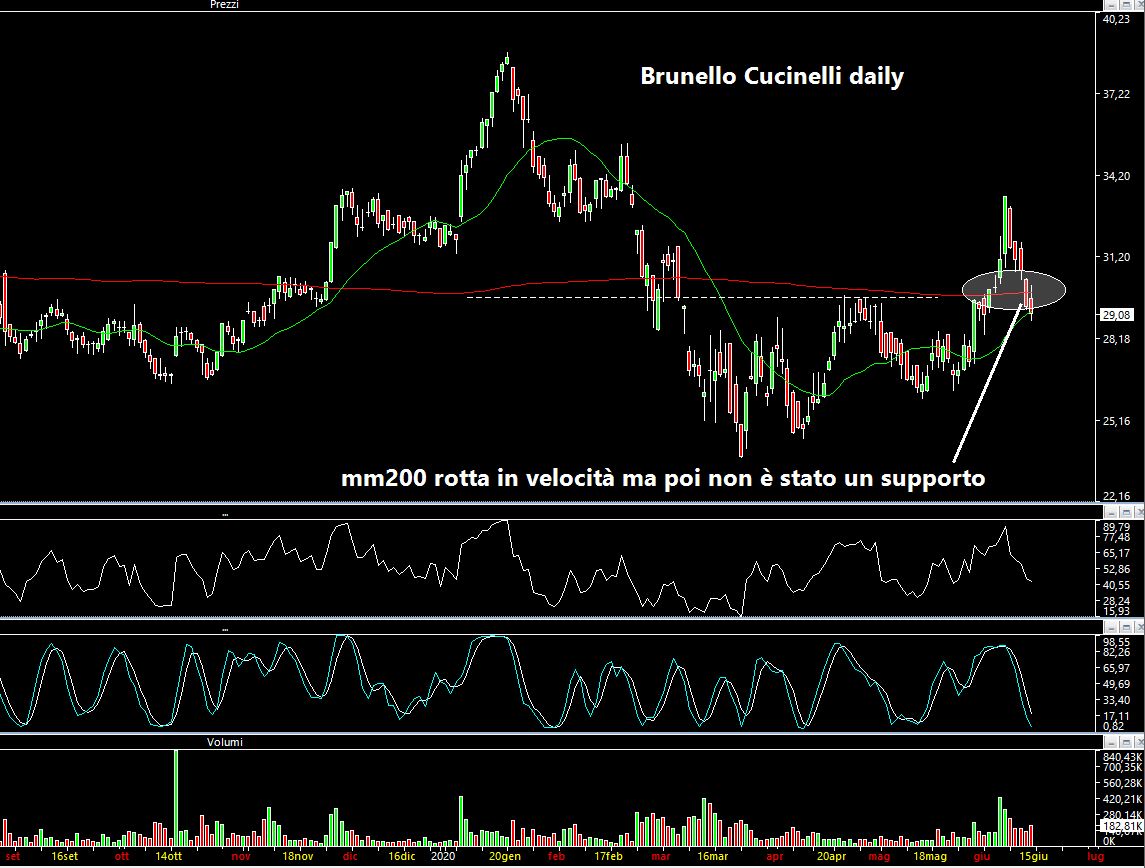
Task: Maximize the Volumi volume pane
Action: click(1125, 742)
